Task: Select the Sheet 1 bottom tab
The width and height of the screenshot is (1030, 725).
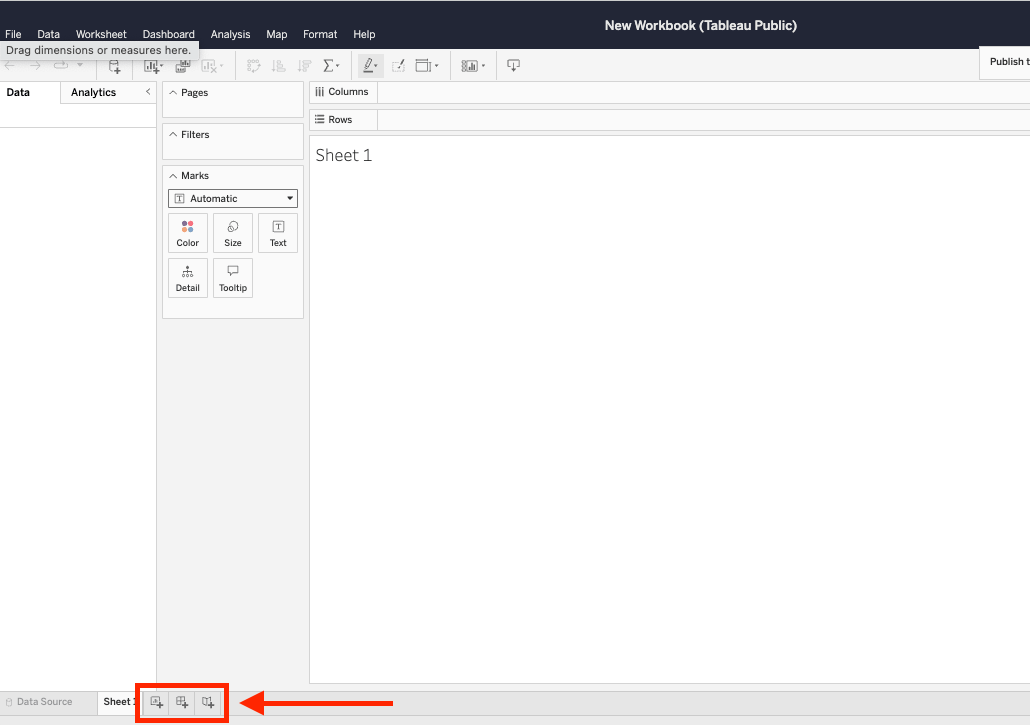Action: (x=118, y=701)
